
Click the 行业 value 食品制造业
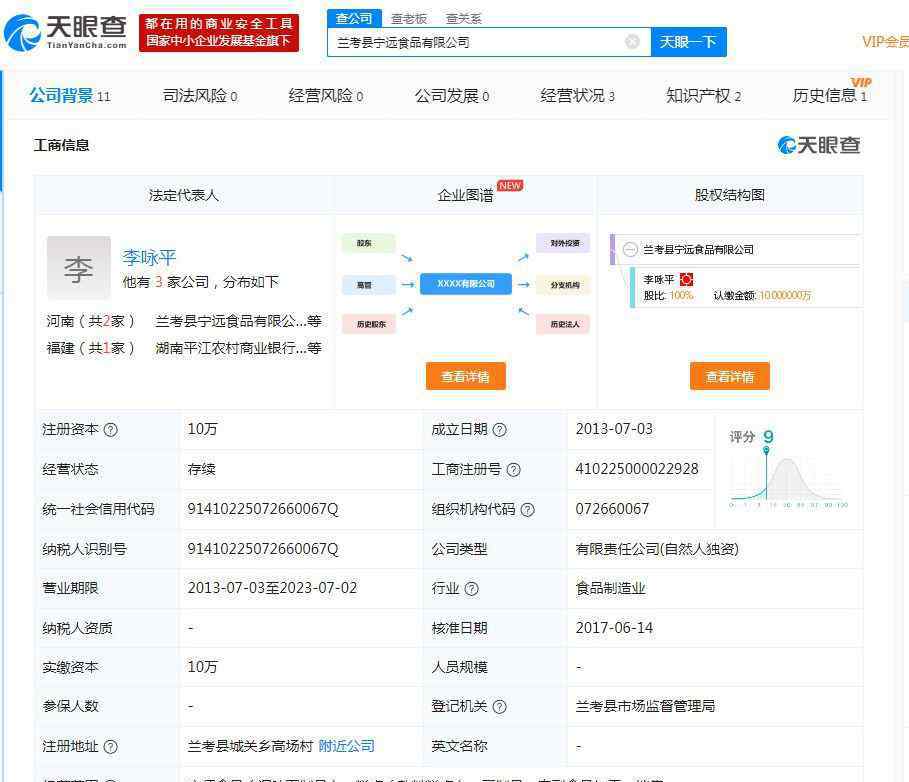[610, 588]
